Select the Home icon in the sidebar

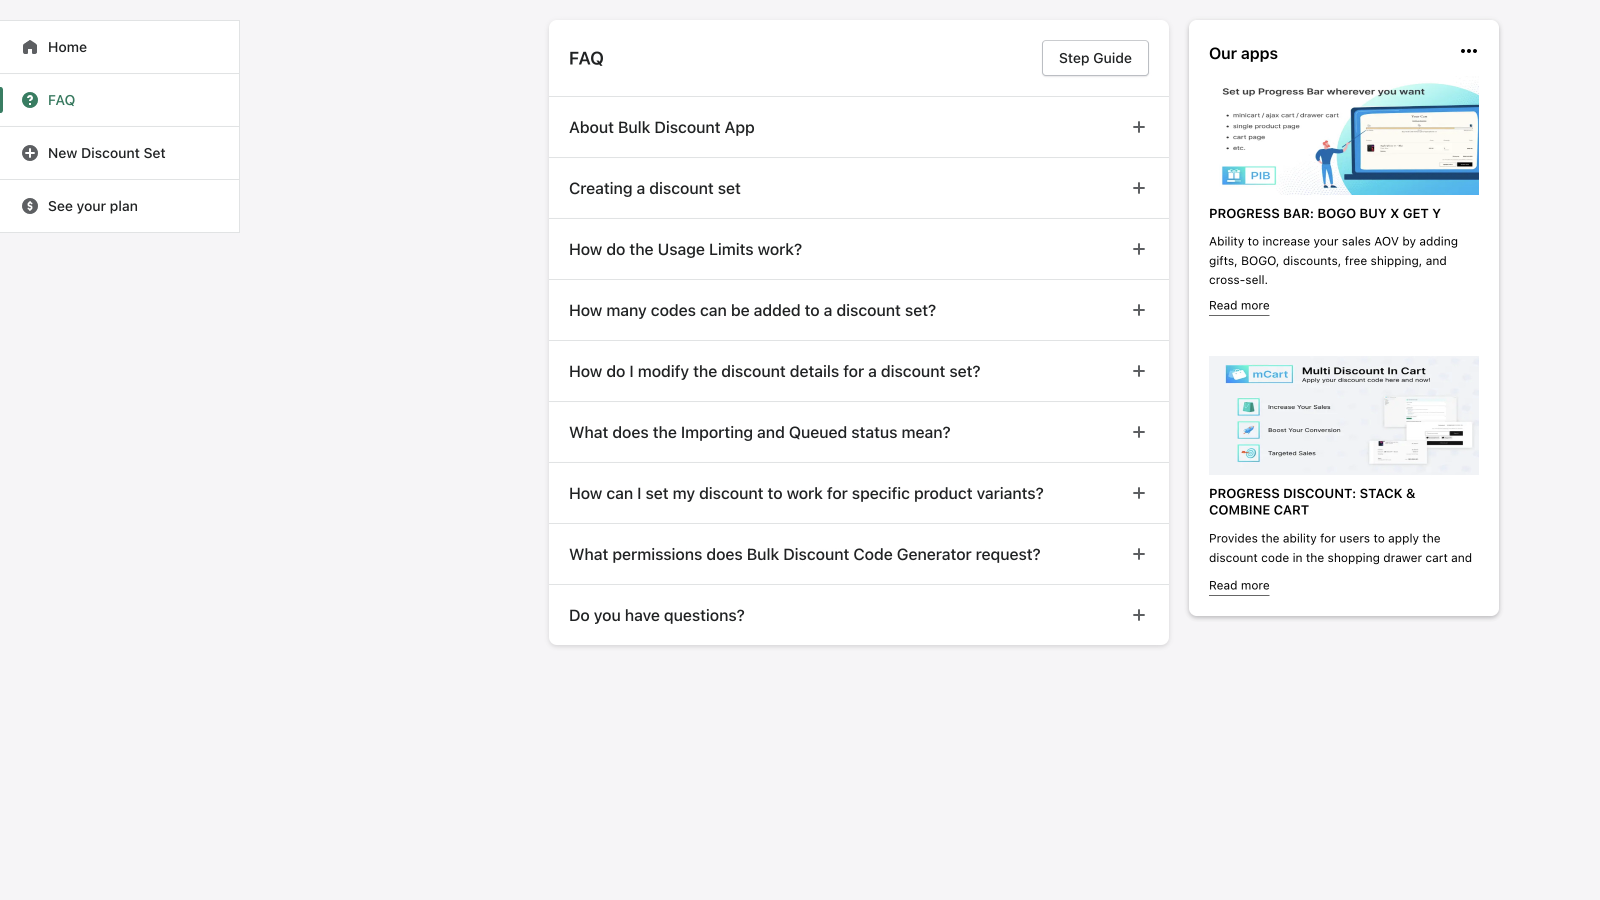[32, 46]
